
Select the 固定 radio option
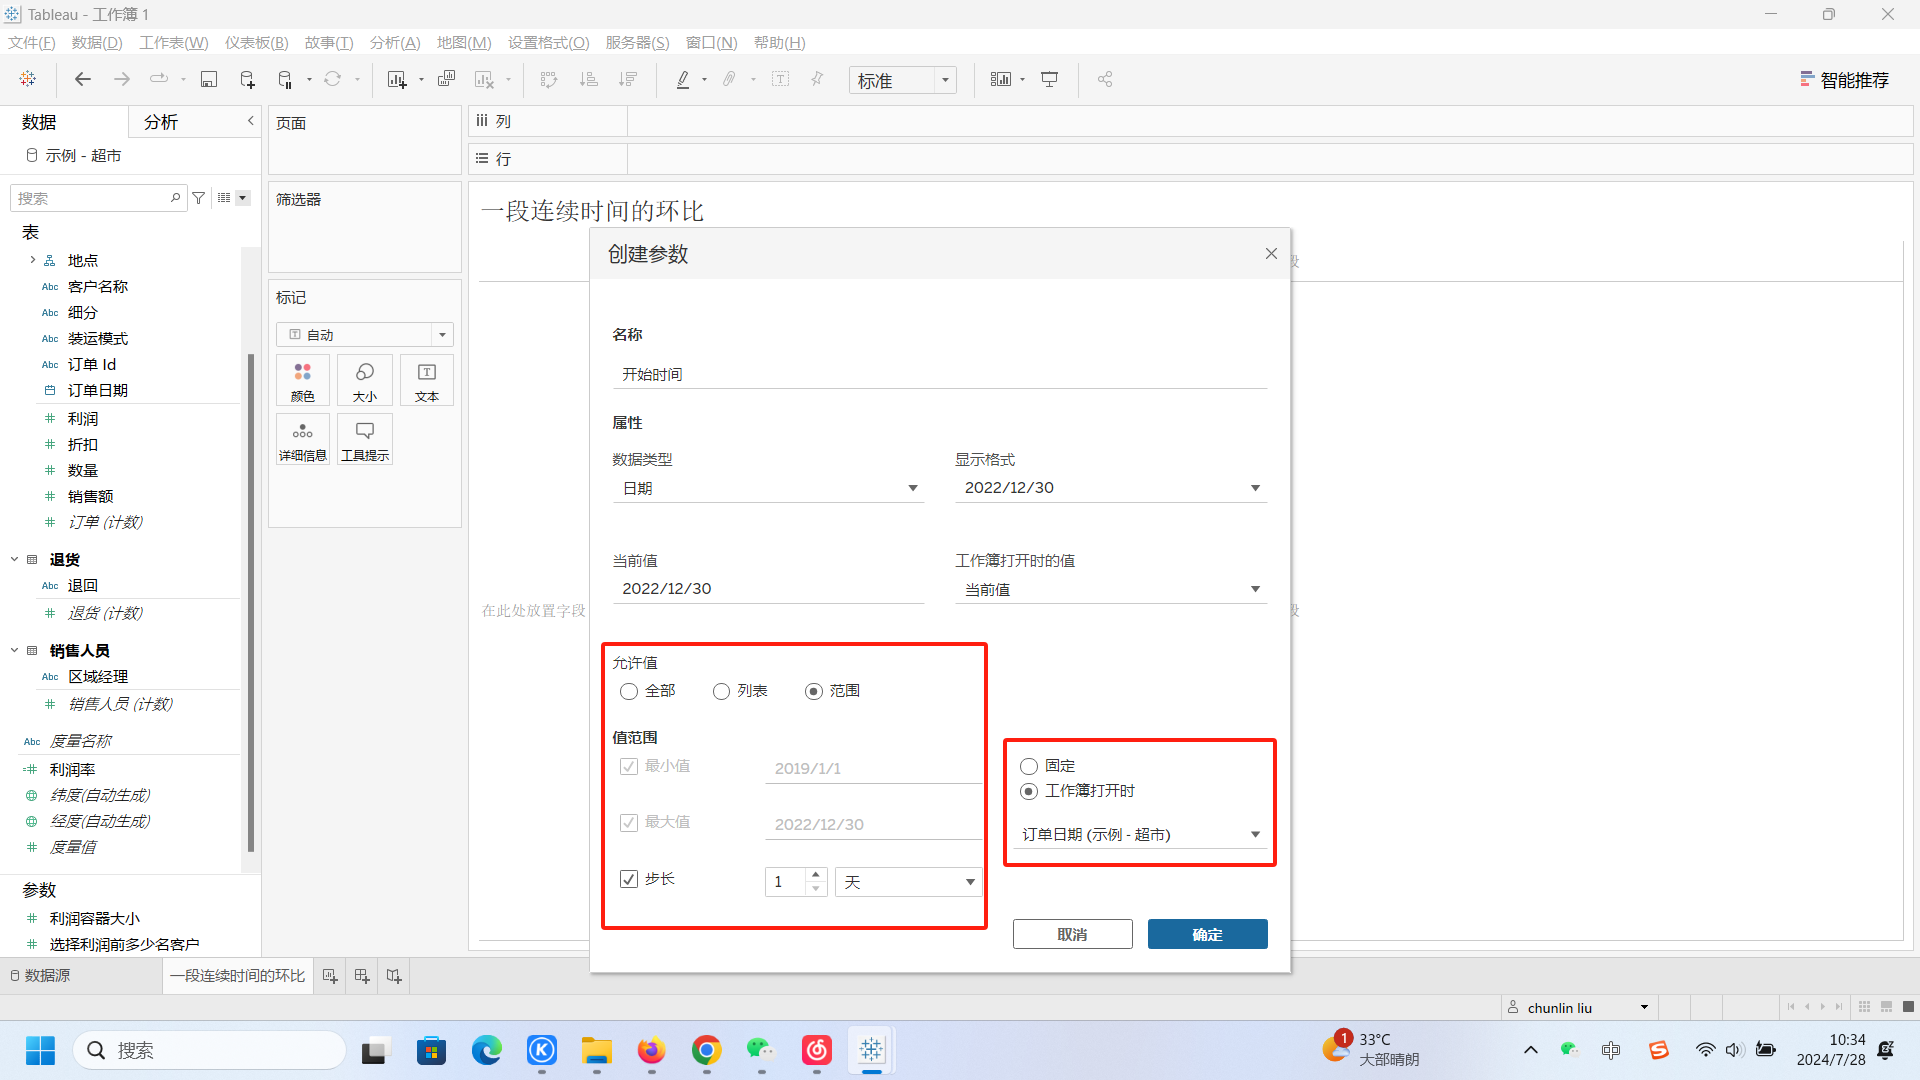[x=1029, y=766]
